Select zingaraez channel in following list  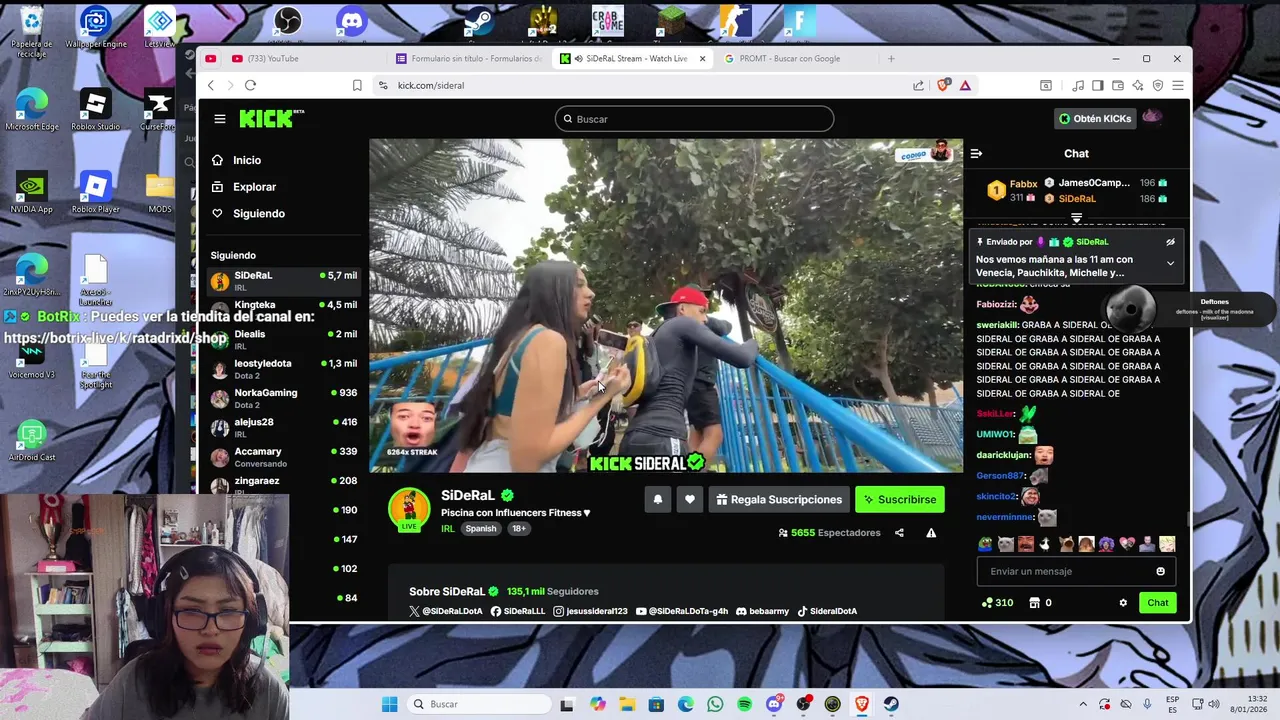click(283, 486)
